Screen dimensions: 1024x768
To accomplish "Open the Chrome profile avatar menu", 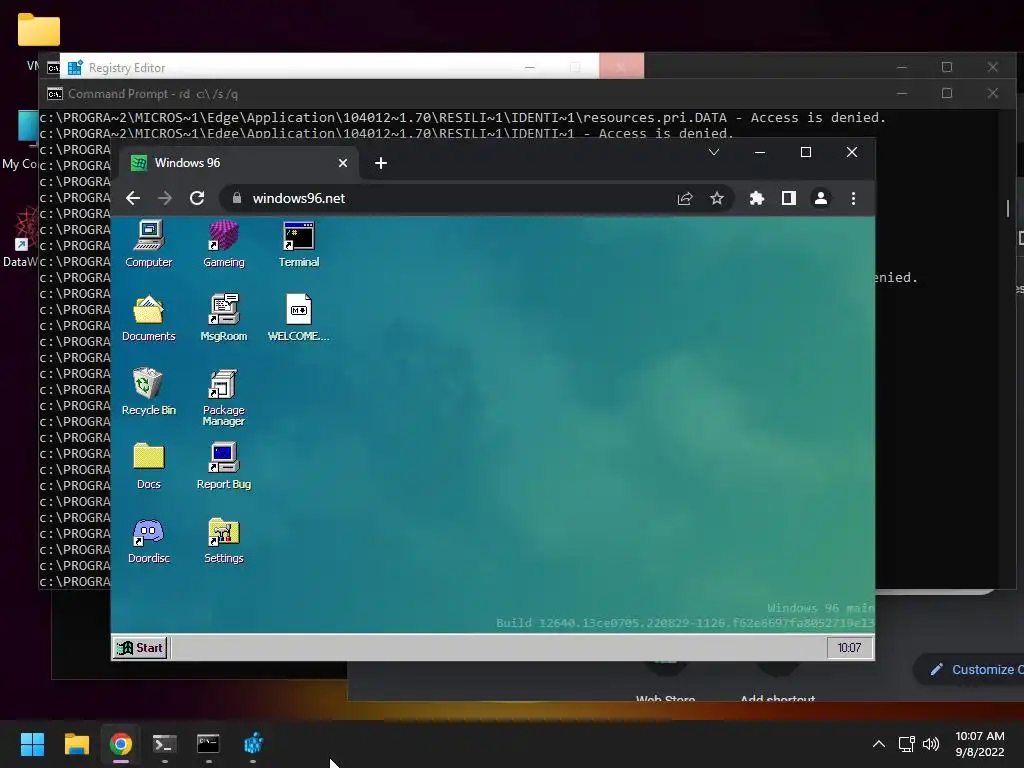I will click(821, 199).
